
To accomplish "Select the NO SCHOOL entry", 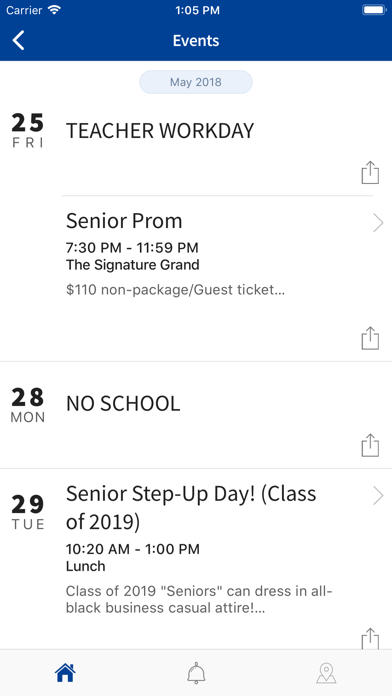I will click(123, 404).
